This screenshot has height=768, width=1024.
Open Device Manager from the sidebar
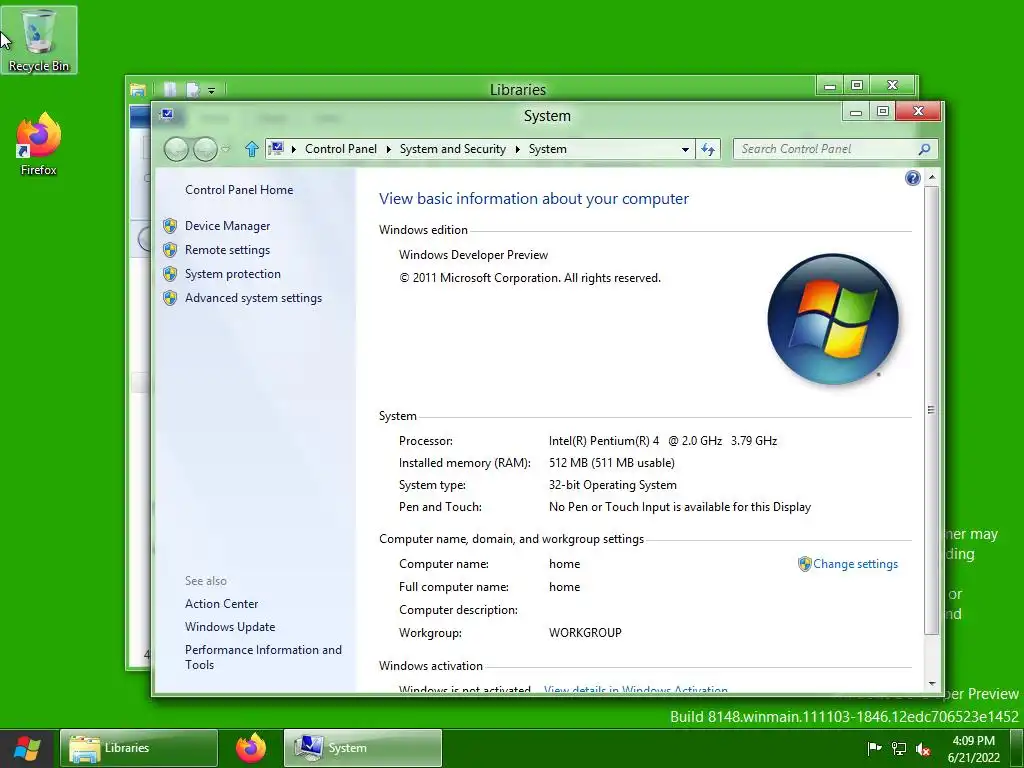pyautogui.click(x=227, y=226)
